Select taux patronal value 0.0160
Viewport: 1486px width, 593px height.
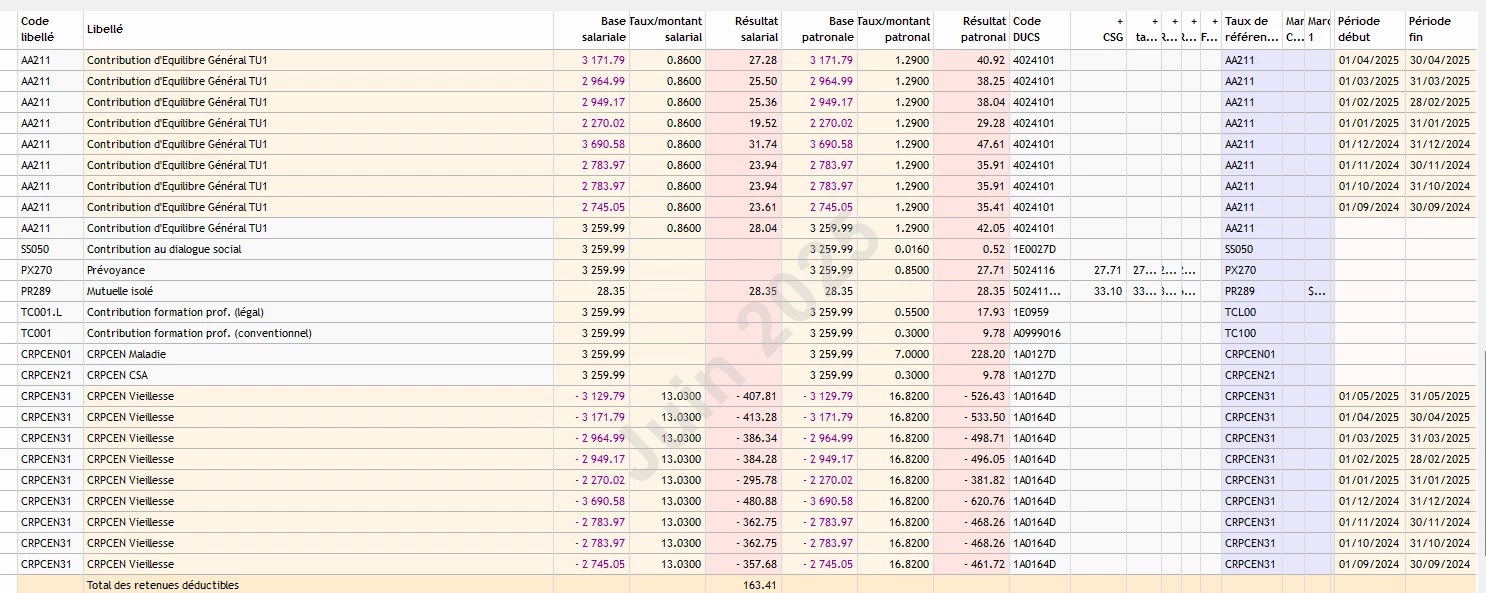(x=911, y=249)
